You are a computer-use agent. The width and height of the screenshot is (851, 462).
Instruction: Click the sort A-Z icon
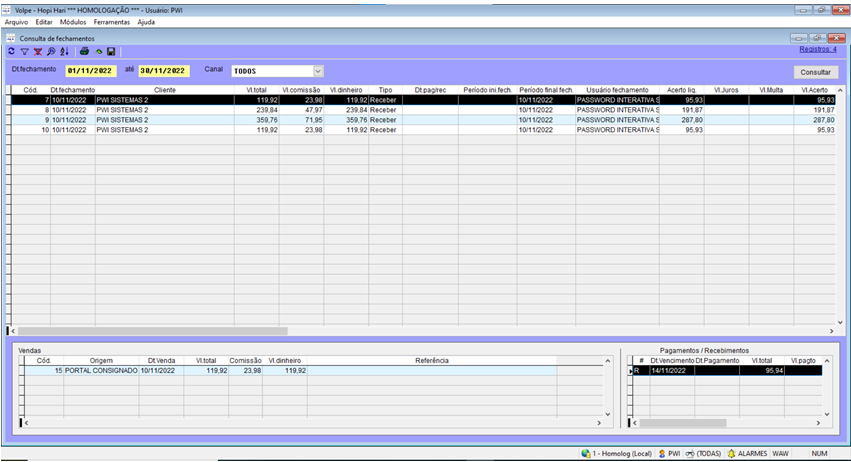pos(64,51)
